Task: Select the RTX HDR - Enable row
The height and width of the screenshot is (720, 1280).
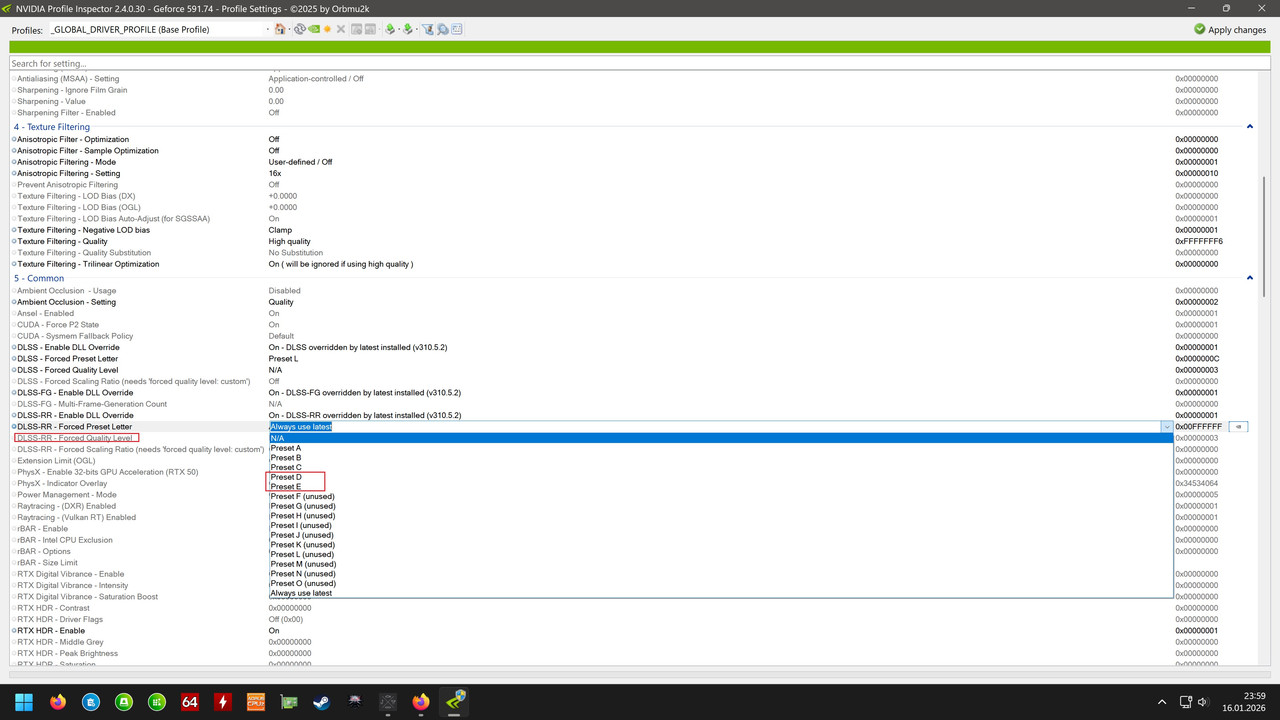Action: click(635, 631)
